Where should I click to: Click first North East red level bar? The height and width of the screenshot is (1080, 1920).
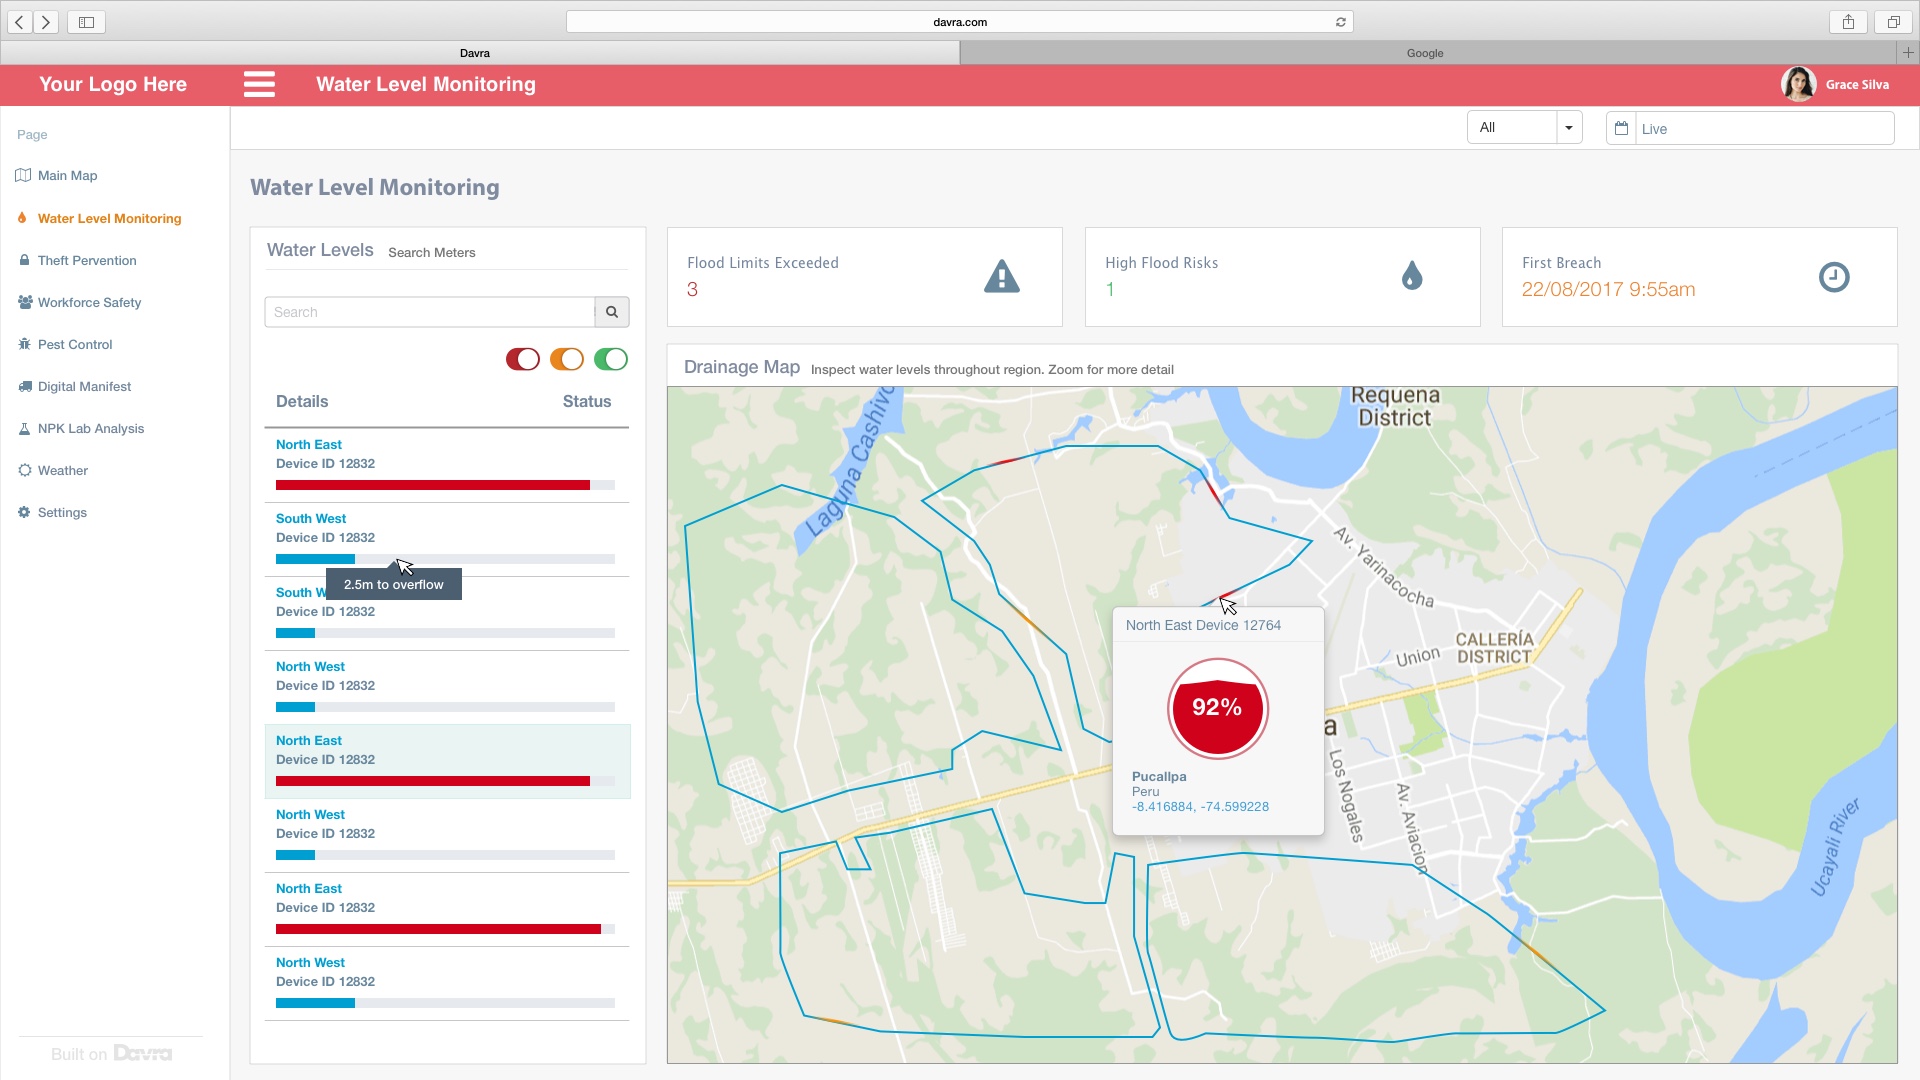tap(445, 485)
